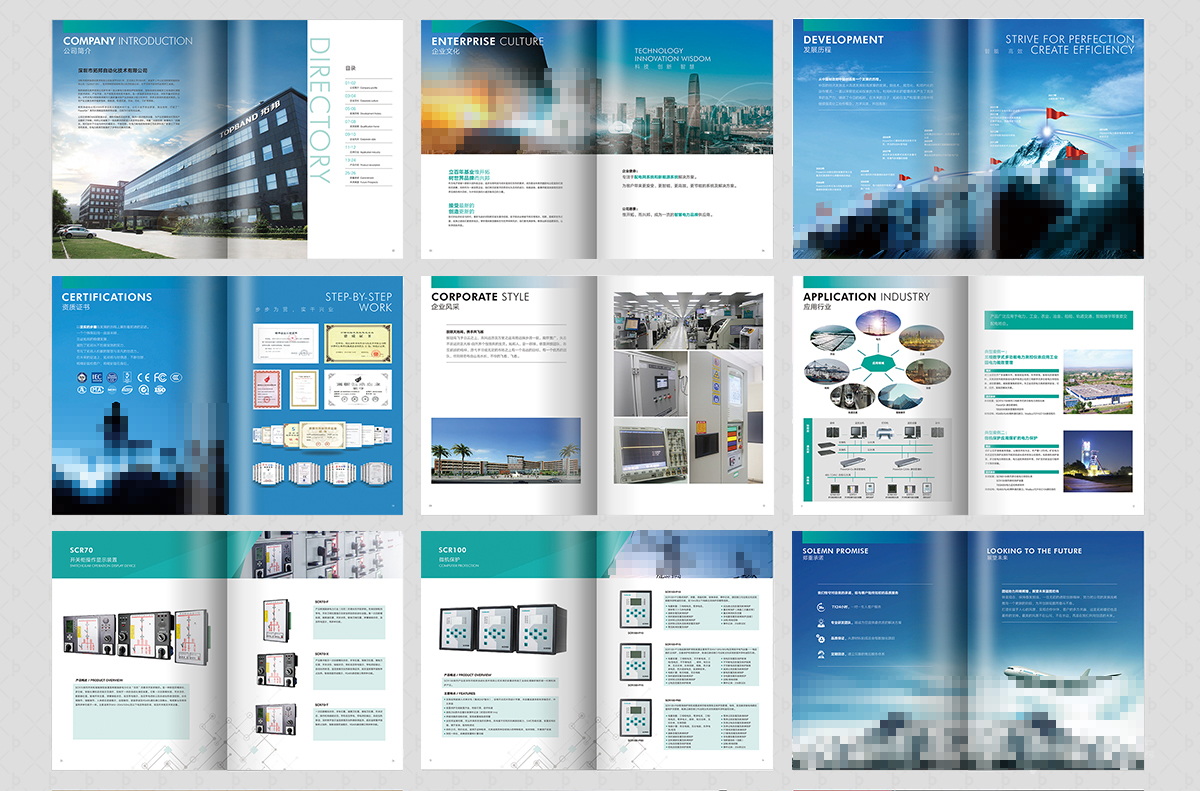Select the SCR70 product page spread
The width and height of the screenshot is (1200, 791).
tap(228, 650)
